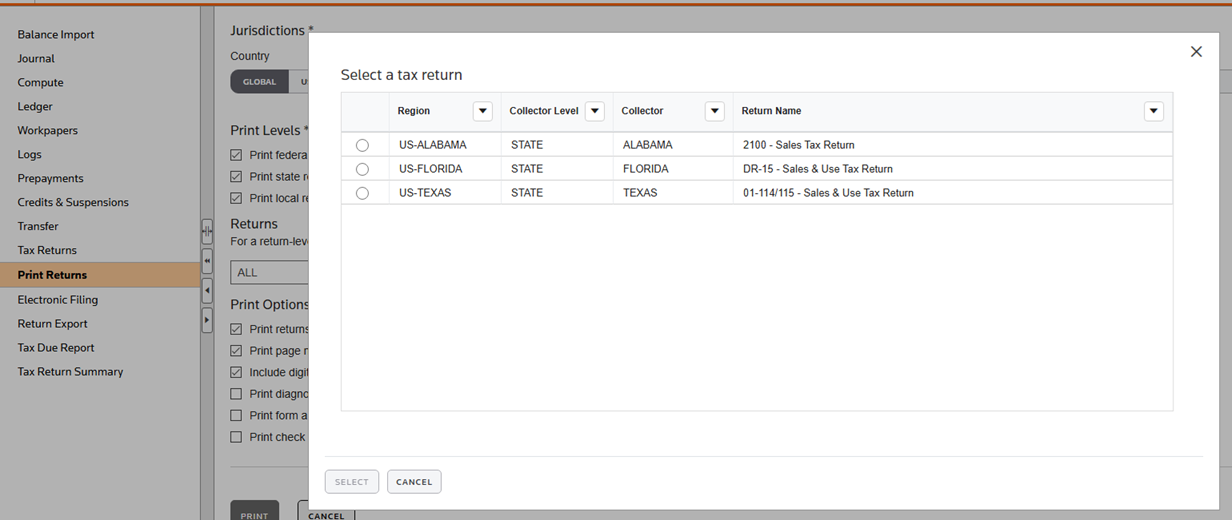
Task: Expand the Collector column filter dropdown
Action: (x=714, y=111)
